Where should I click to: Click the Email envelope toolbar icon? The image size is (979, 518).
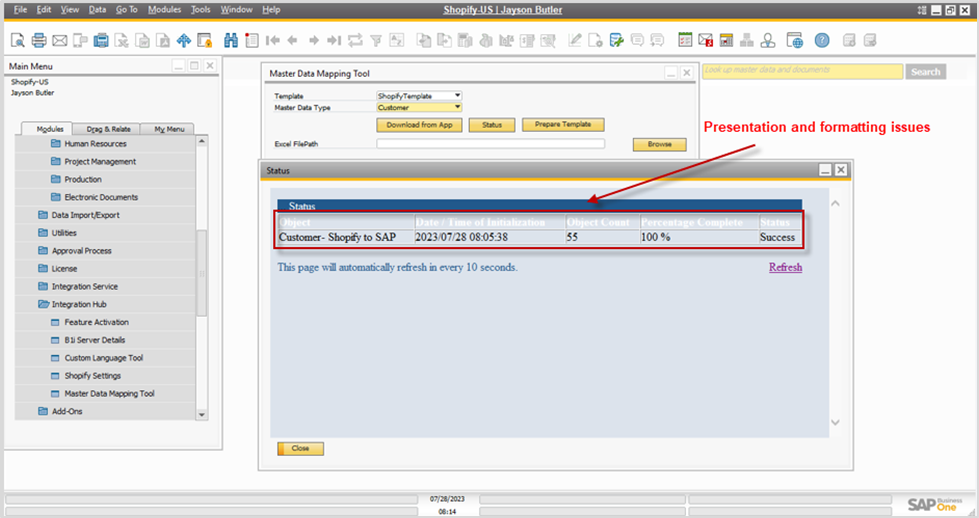click(59, 41)
